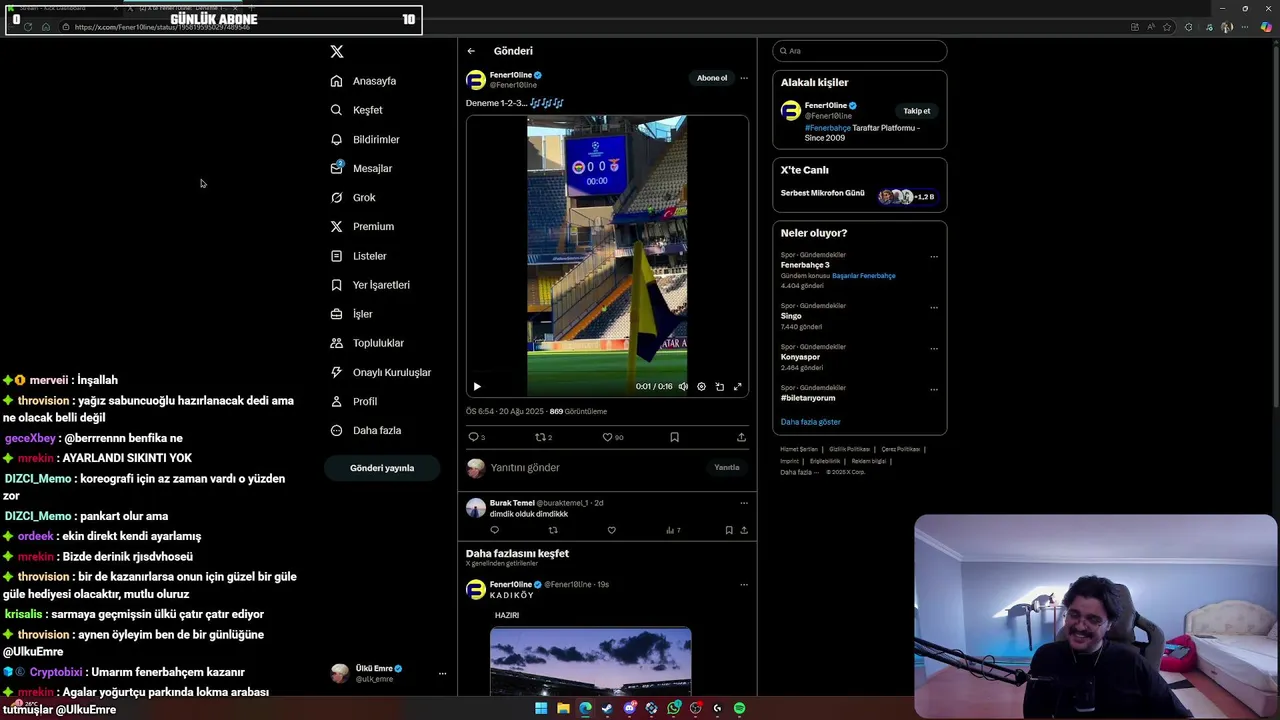1280x720 pixels.
Task: Open İşler jobs page
Action: pyautogui.click(x=351, y=314)
